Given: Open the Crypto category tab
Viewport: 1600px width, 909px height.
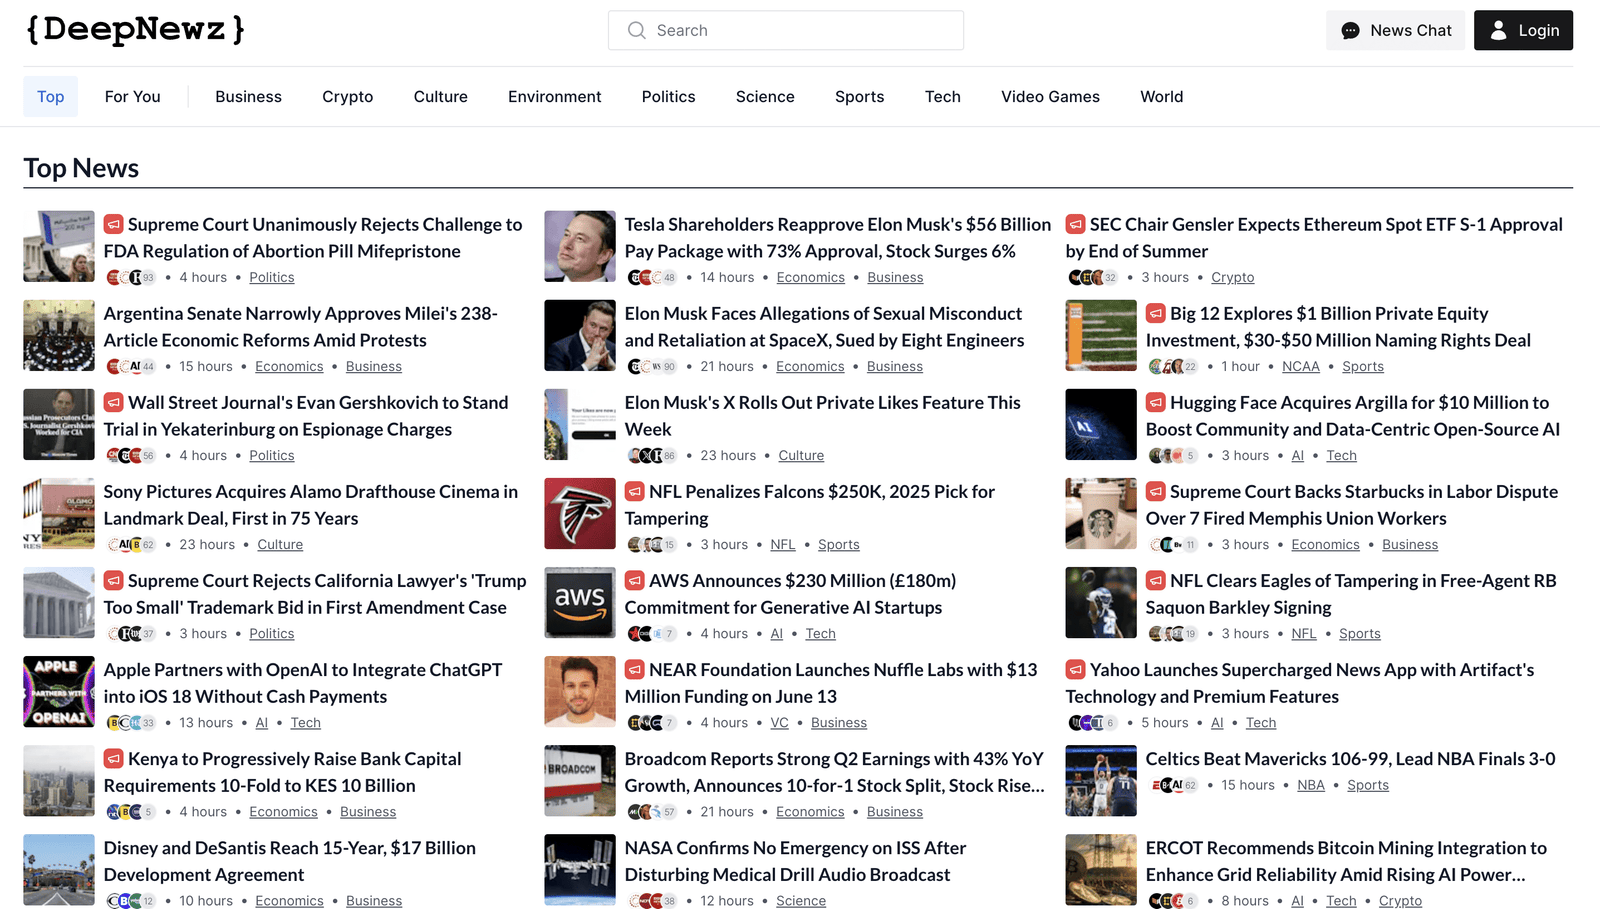Looking at the screenshot, I should pyautogui.click(x=347, y=97).
